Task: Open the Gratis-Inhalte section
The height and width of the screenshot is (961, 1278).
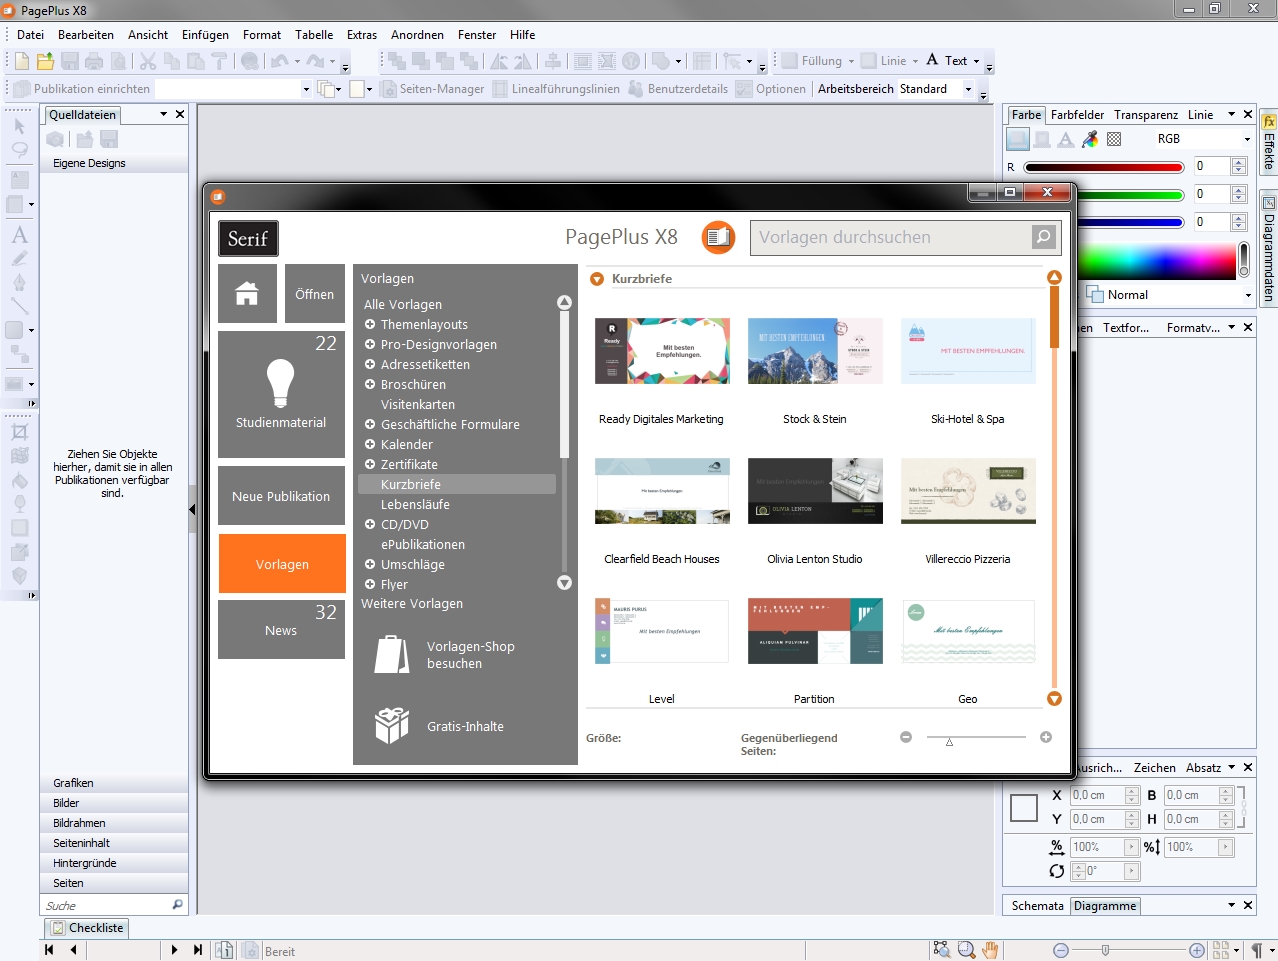Action: pos(465,726)
